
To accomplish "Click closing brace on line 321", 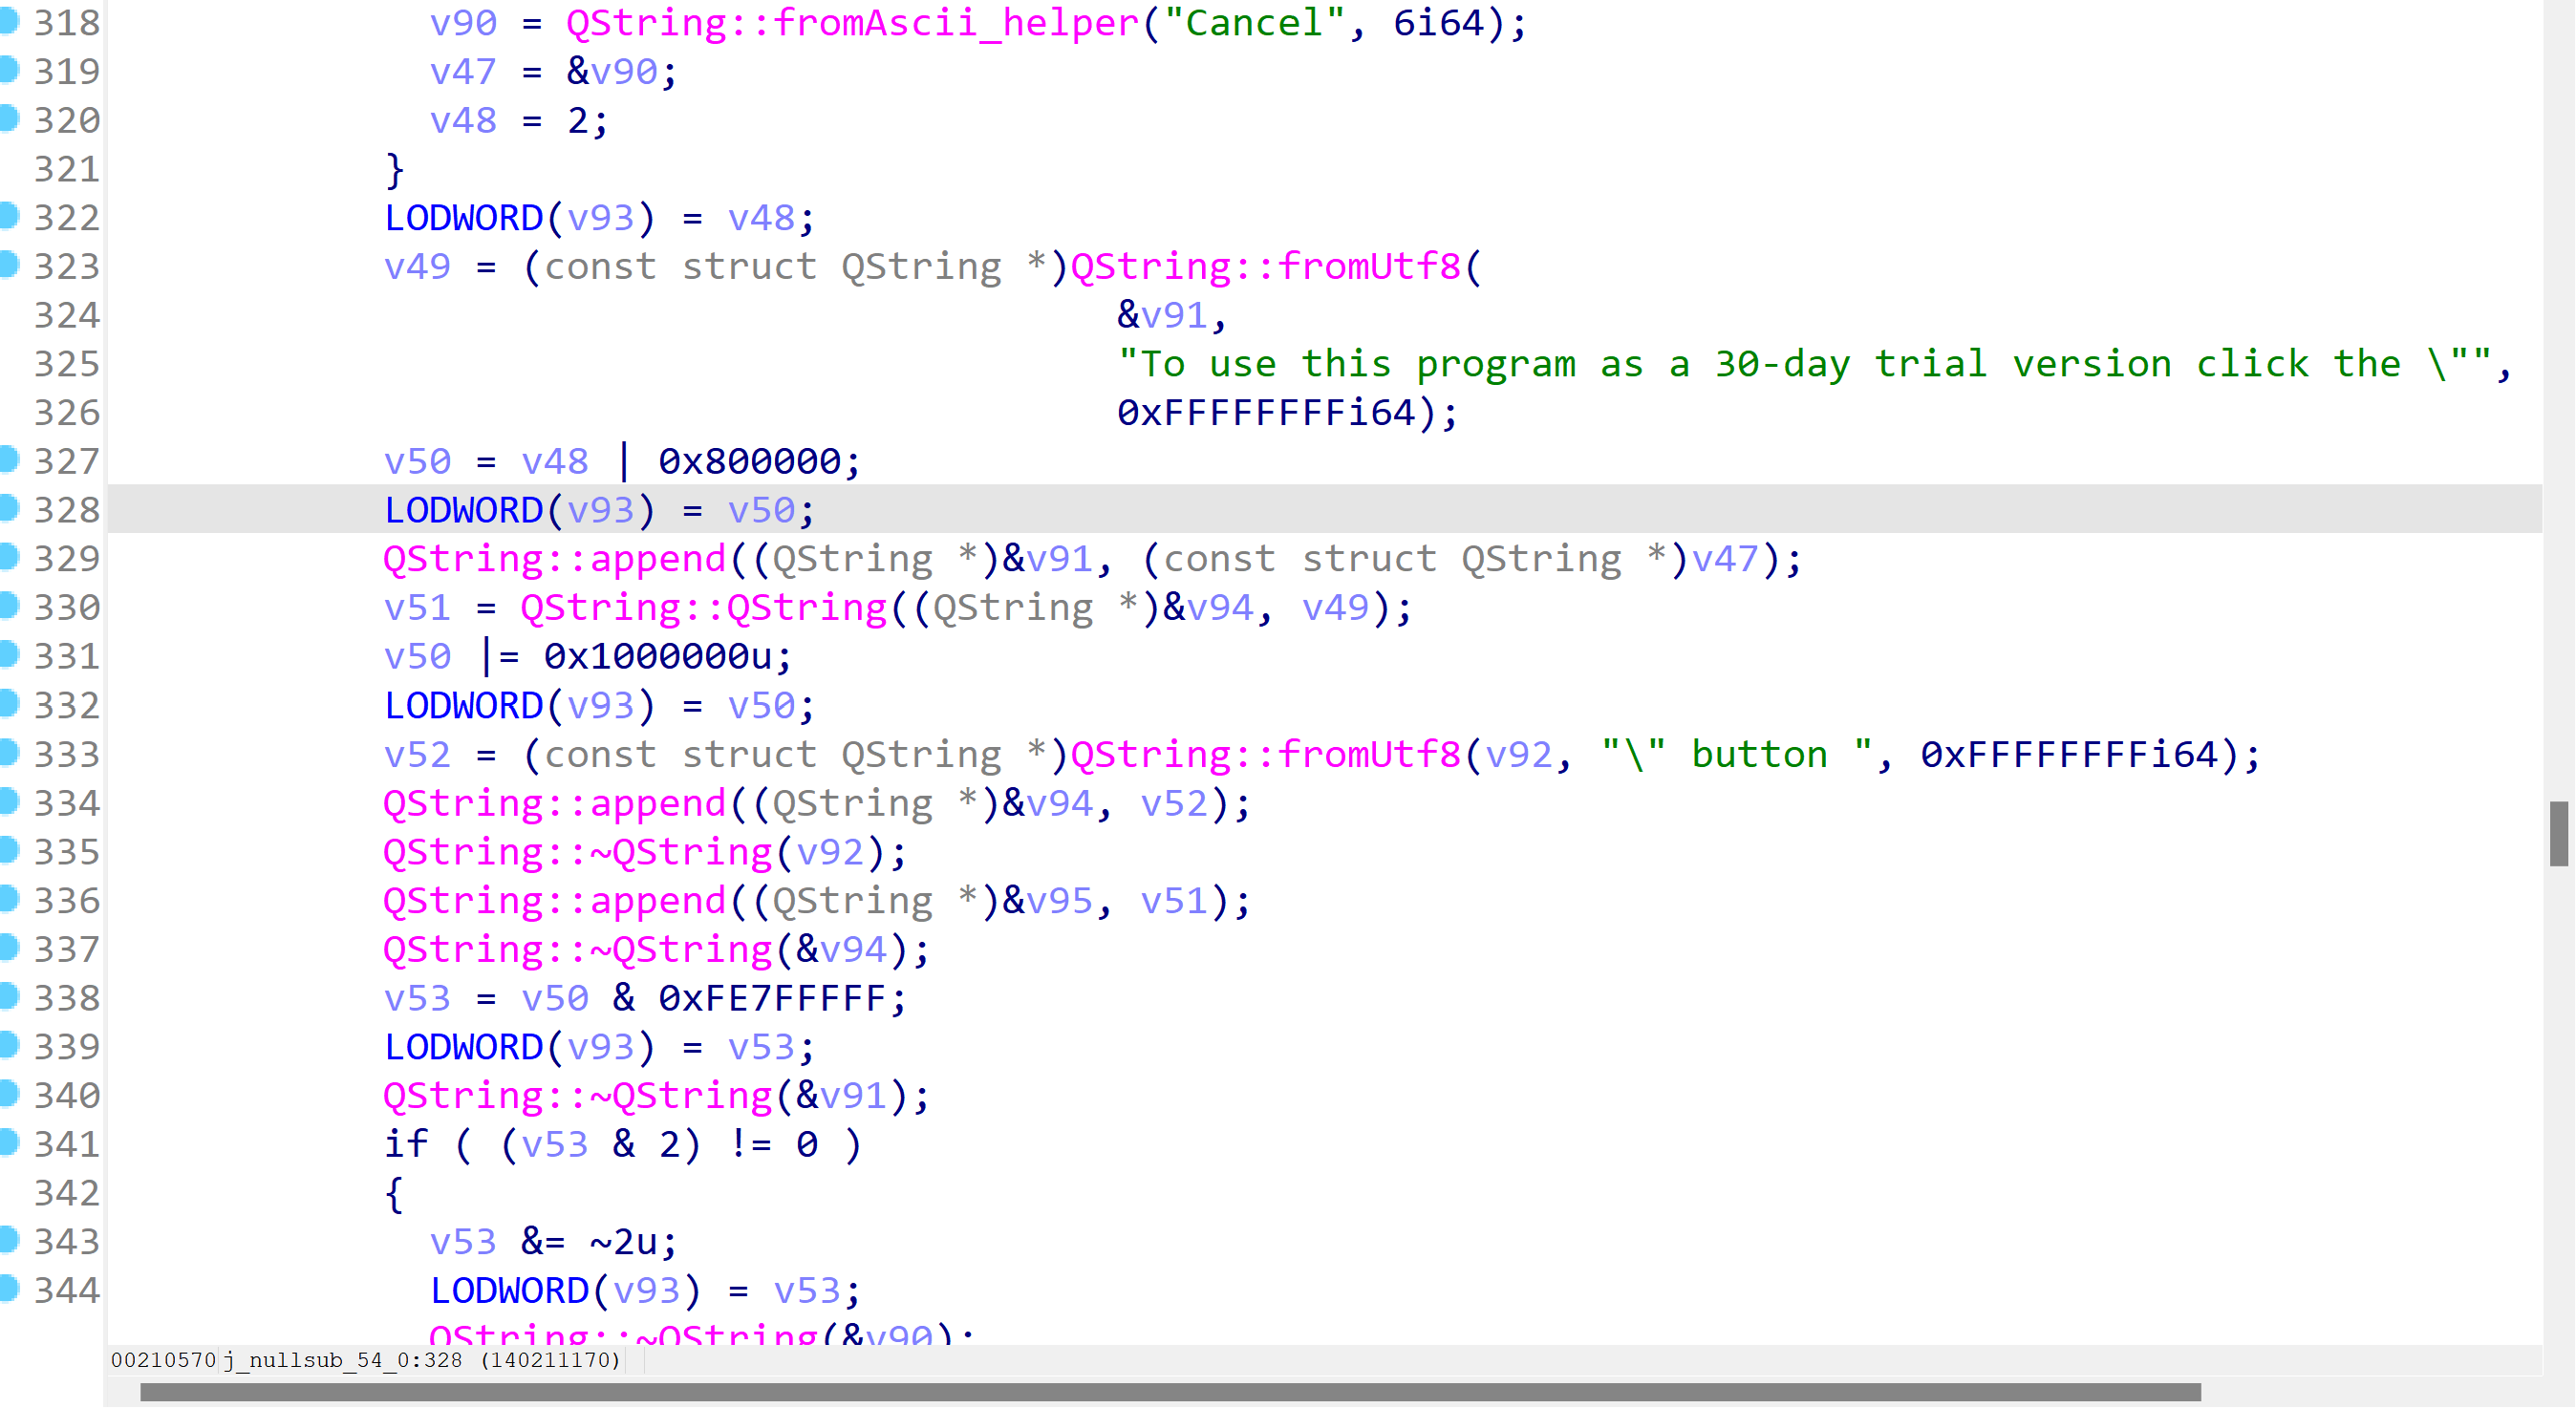I will 395,169.
